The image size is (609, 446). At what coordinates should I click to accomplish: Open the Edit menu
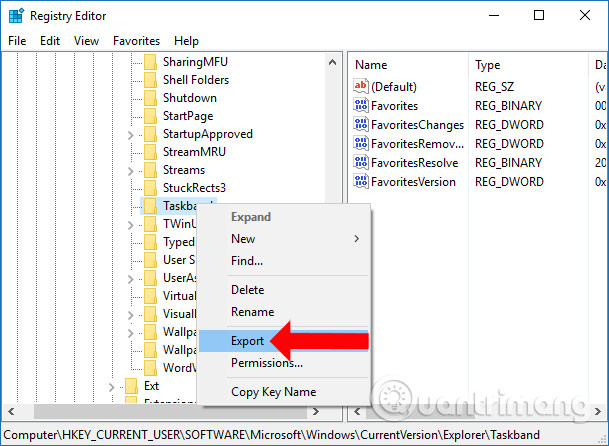coord(50,41)
